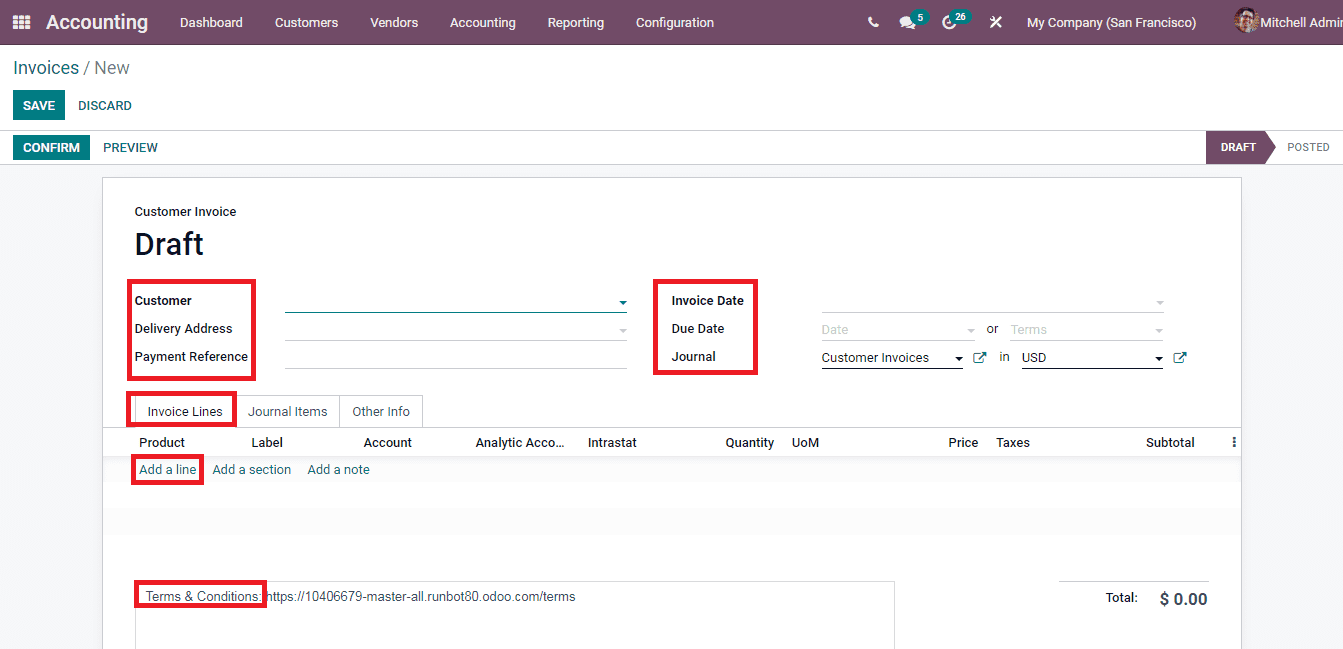Click the CONFIRM button
The image size is (1343, 649).
point(51,147)
